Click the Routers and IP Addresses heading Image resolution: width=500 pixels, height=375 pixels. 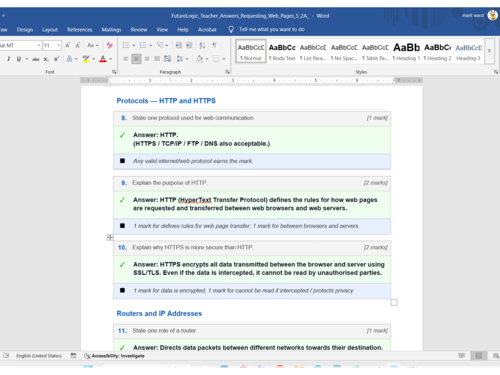point(159,313)
